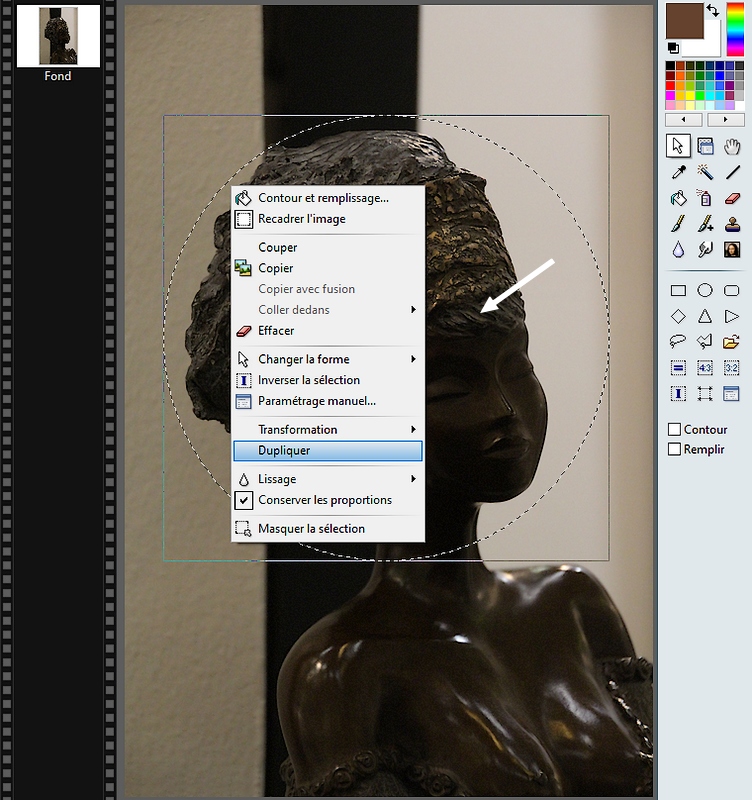Select the layer manager tool icon
752x800 pixels.
pos(705,146)
